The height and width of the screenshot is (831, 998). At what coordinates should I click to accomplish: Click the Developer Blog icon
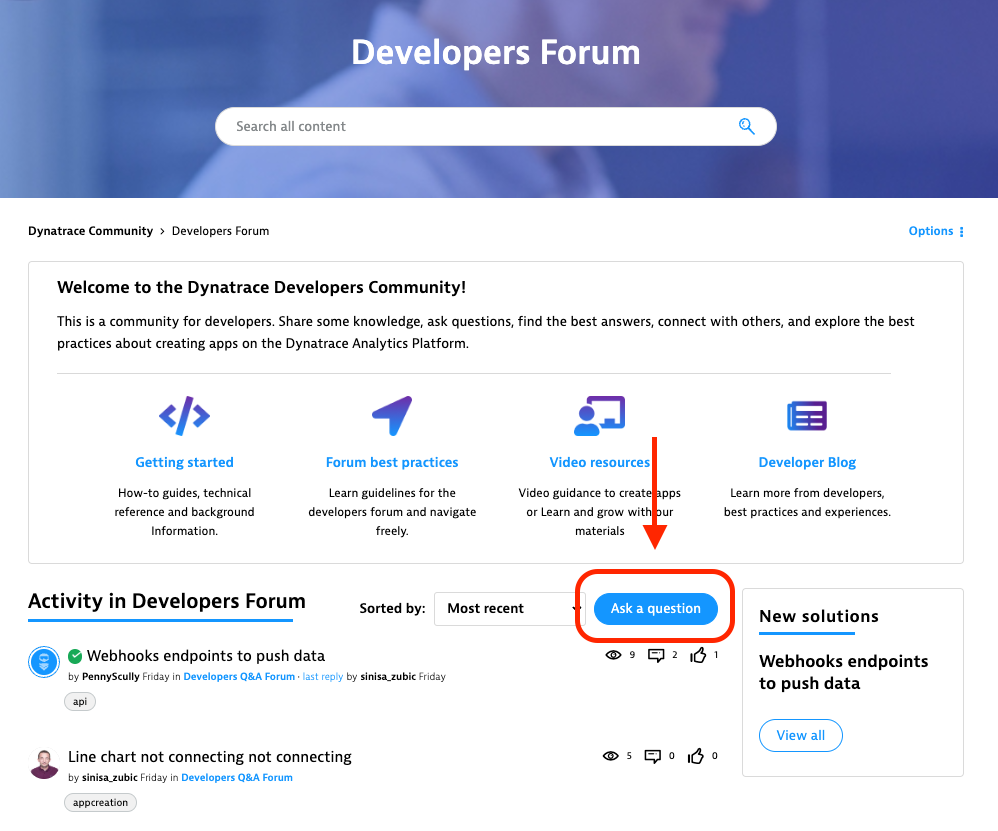(806, 415)
